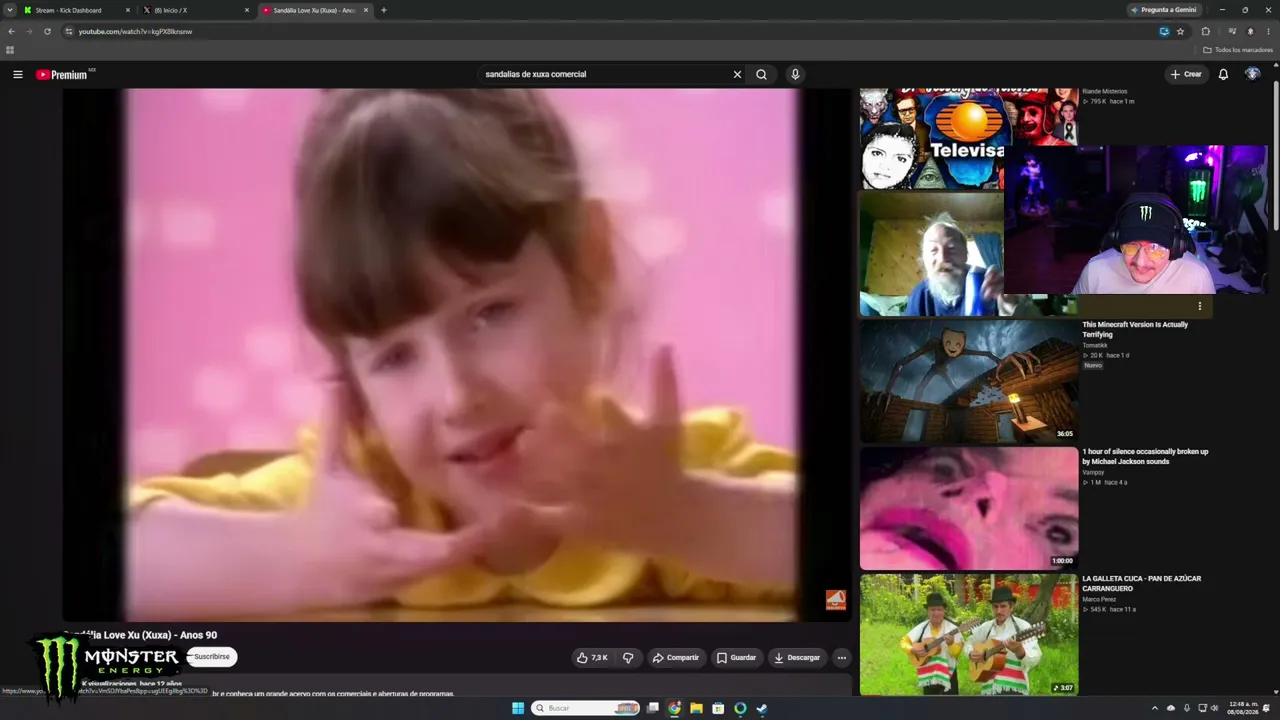Open File Explorer from the taskbar
Screen dimensions: 1280x720
click(x=696, y=708)
